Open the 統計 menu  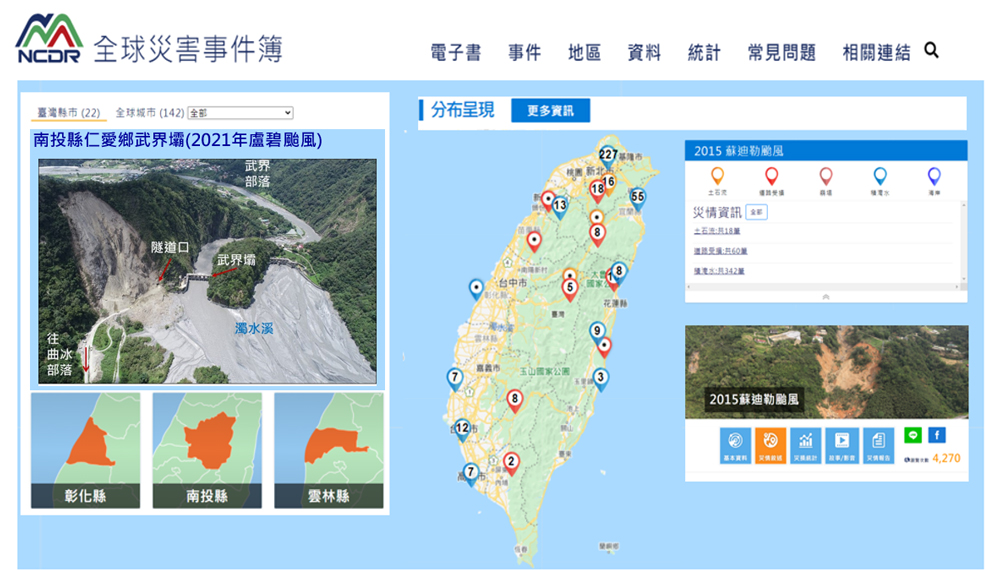(704, 52)
